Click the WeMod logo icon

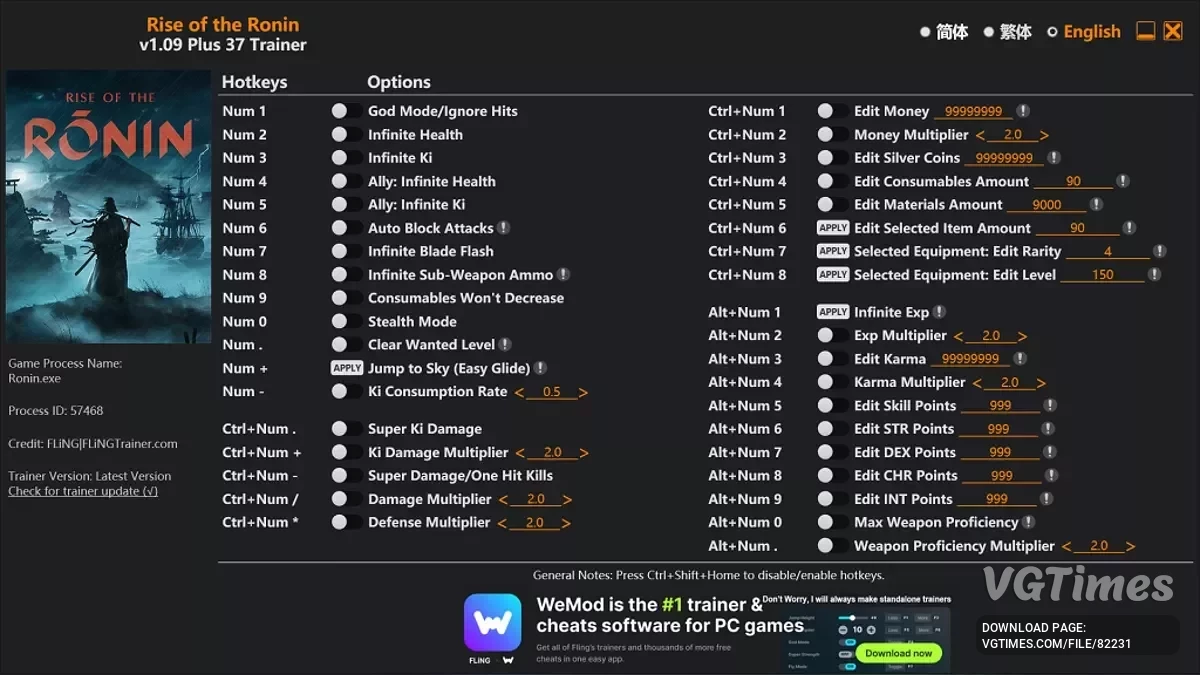coord(492,623)
